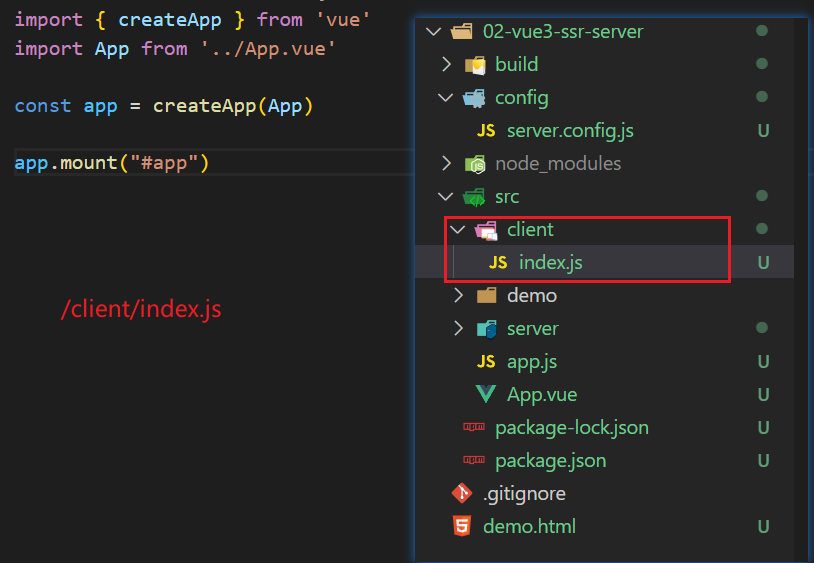Open the App.vue file
This screenshot has height=563, width=814.
tap(542, 395)
